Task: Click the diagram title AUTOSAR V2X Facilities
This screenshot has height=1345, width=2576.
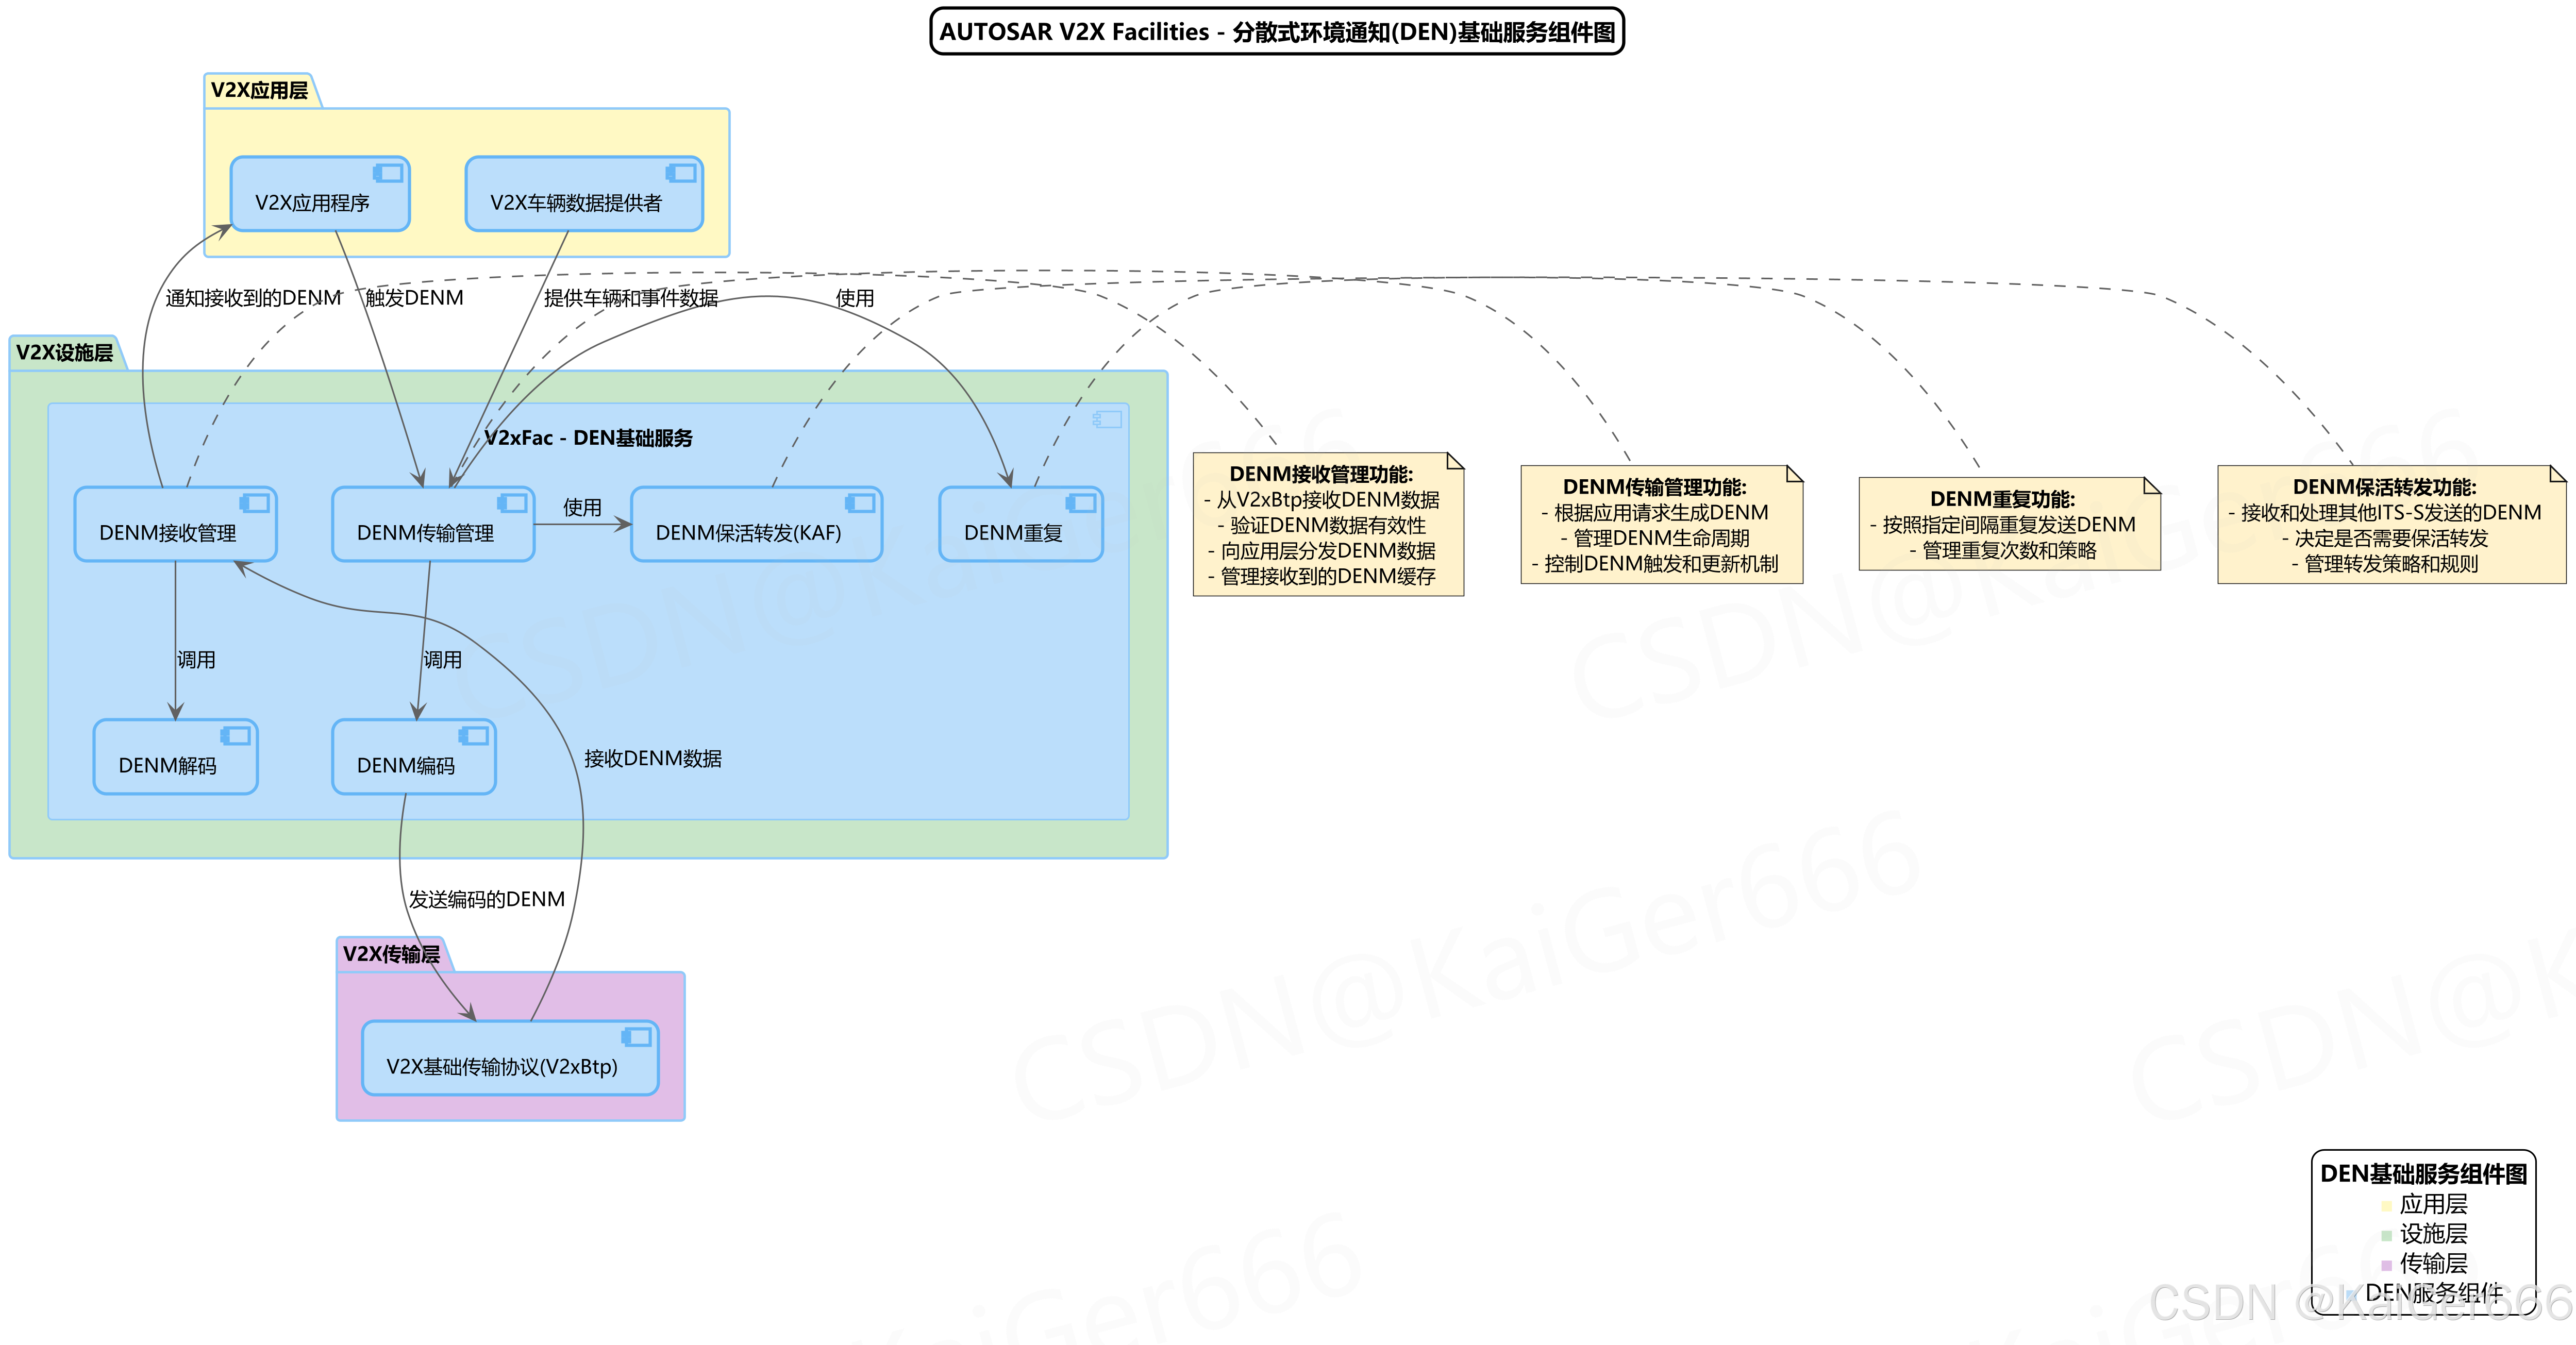Action: click(x=1277, y=32)
